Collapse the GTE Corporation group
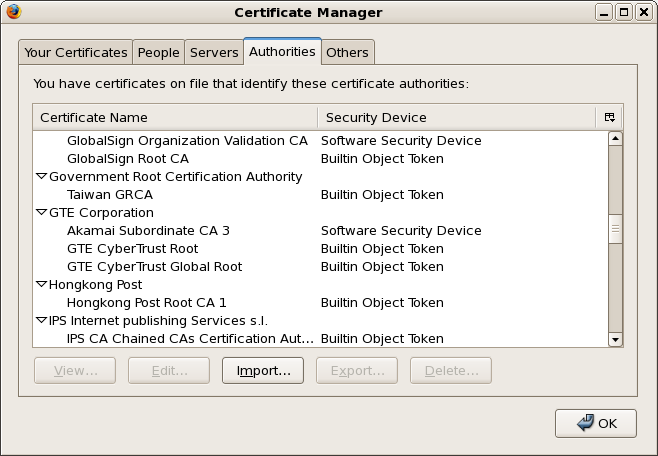This screenshot has height=456, width=658. [x=41, y=213]
